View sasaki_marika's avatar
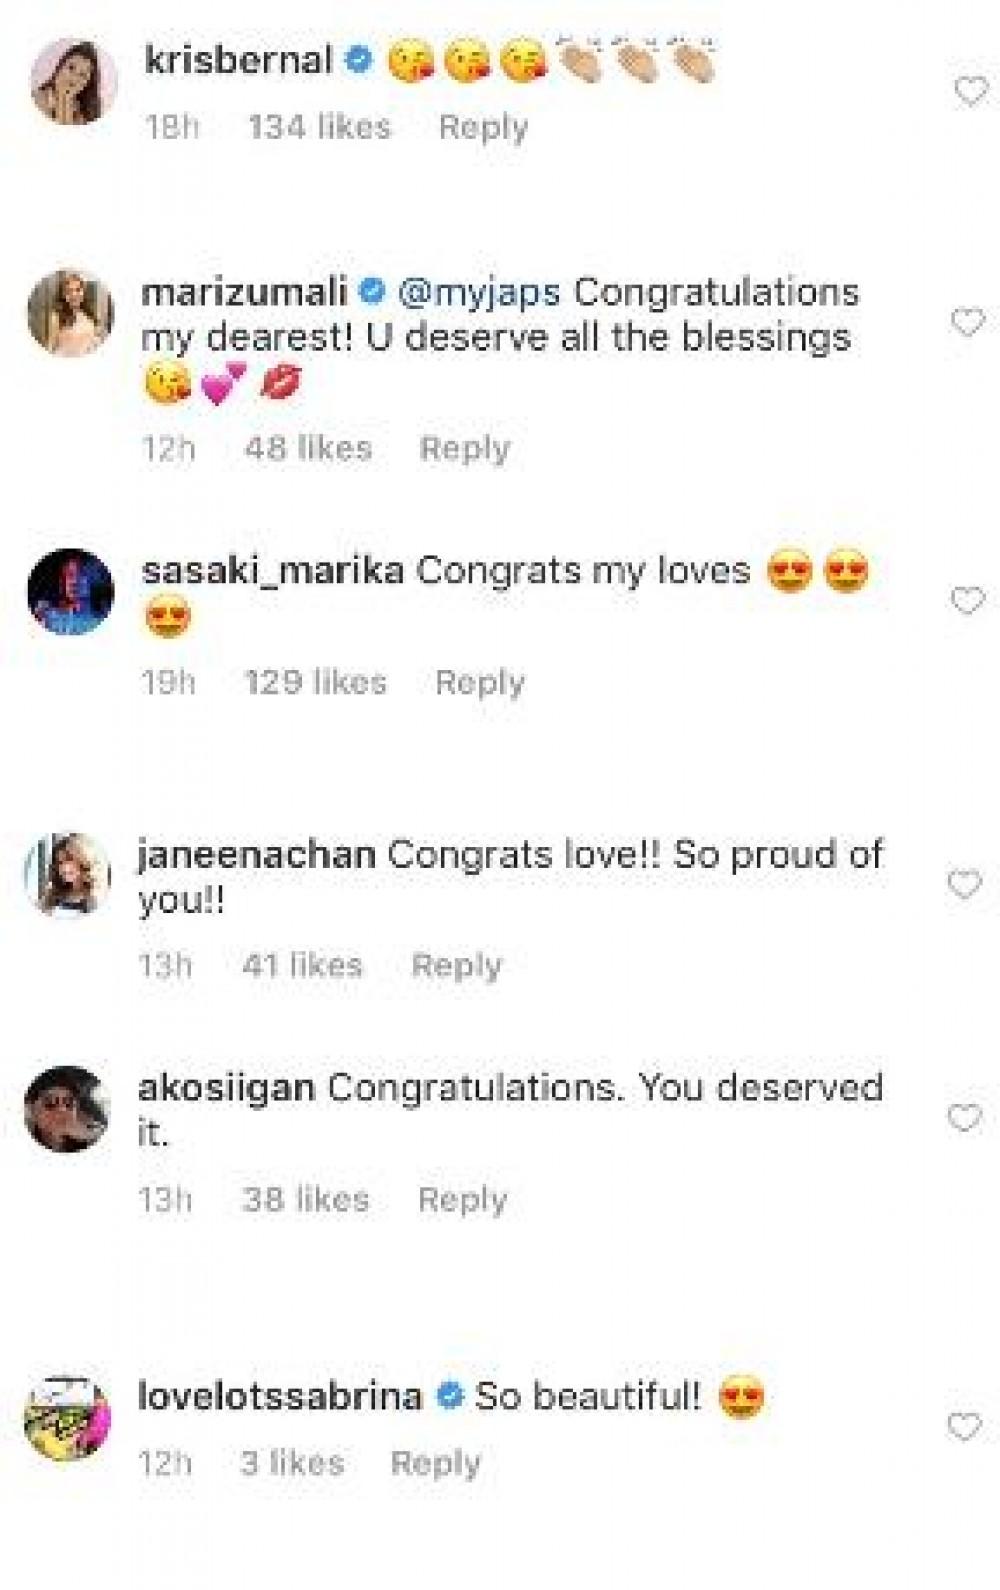This screenshot has width=1000, height=1590. [71, 592]
